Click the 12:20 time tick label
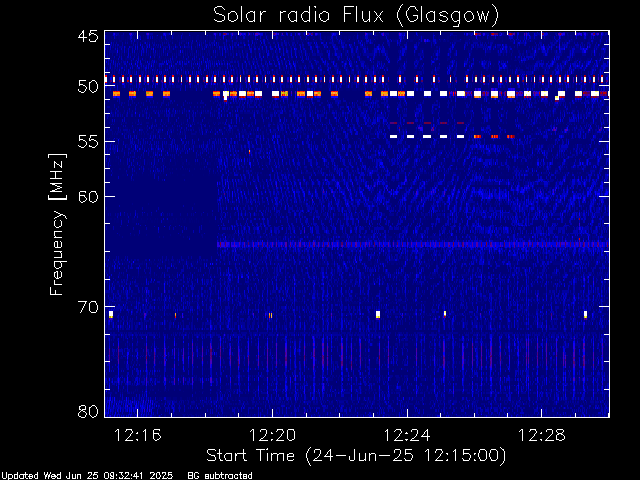 click(272, 435)
